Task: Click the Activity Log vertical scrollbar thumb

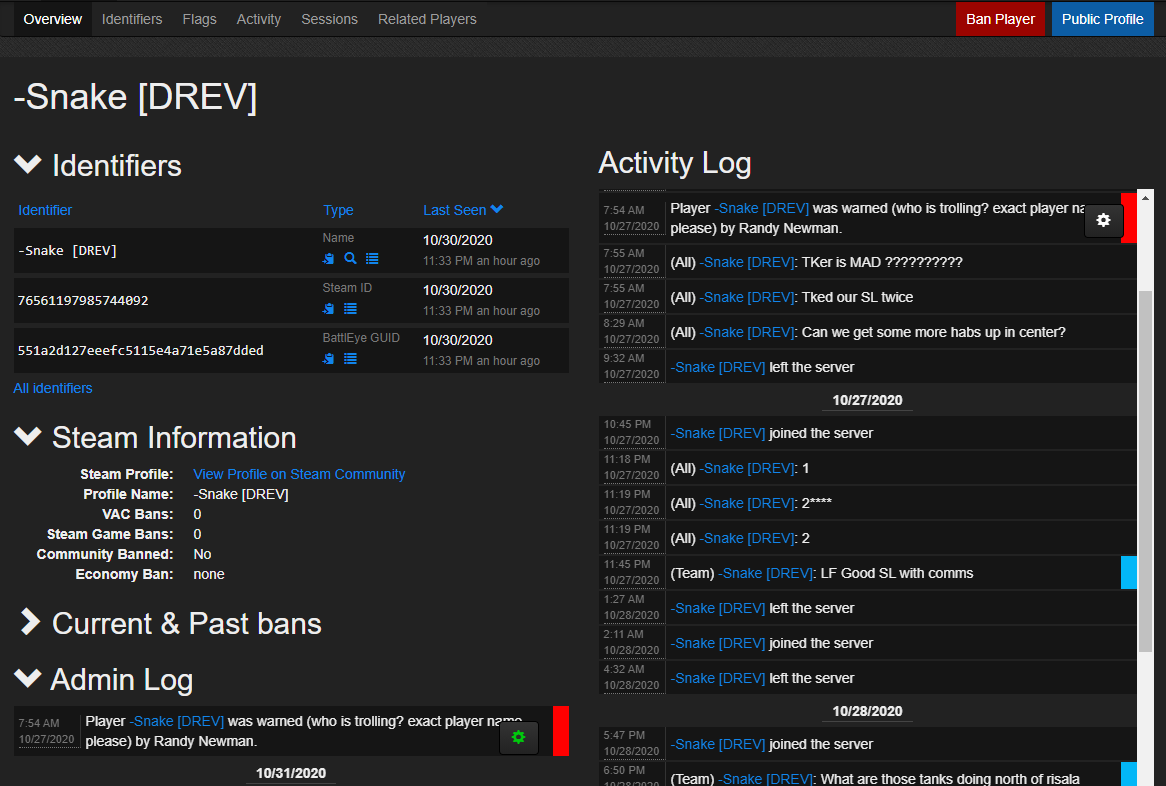Action: coord(1145,472)
